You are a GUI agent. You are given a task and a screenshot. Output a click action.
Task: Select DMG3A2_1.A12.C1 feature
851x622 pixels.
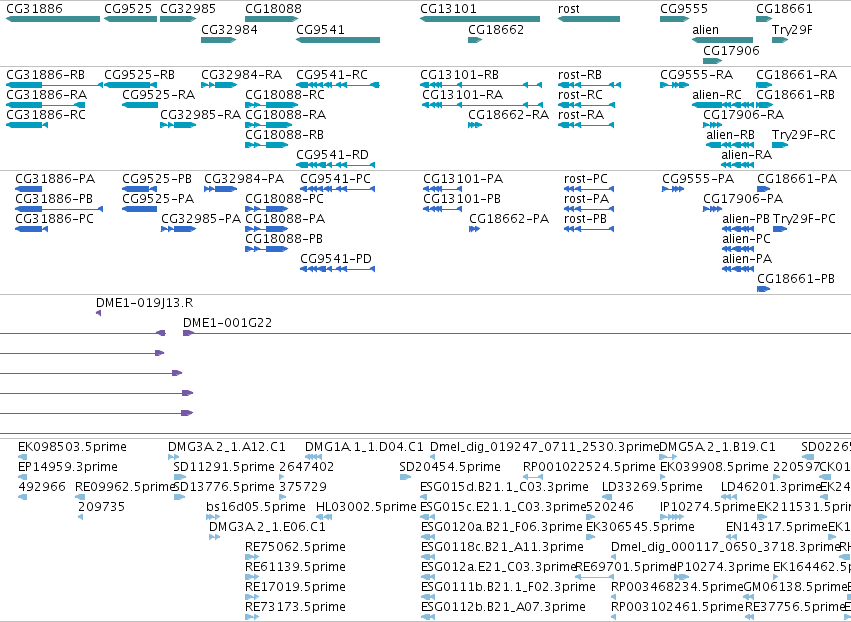[173, 457]
